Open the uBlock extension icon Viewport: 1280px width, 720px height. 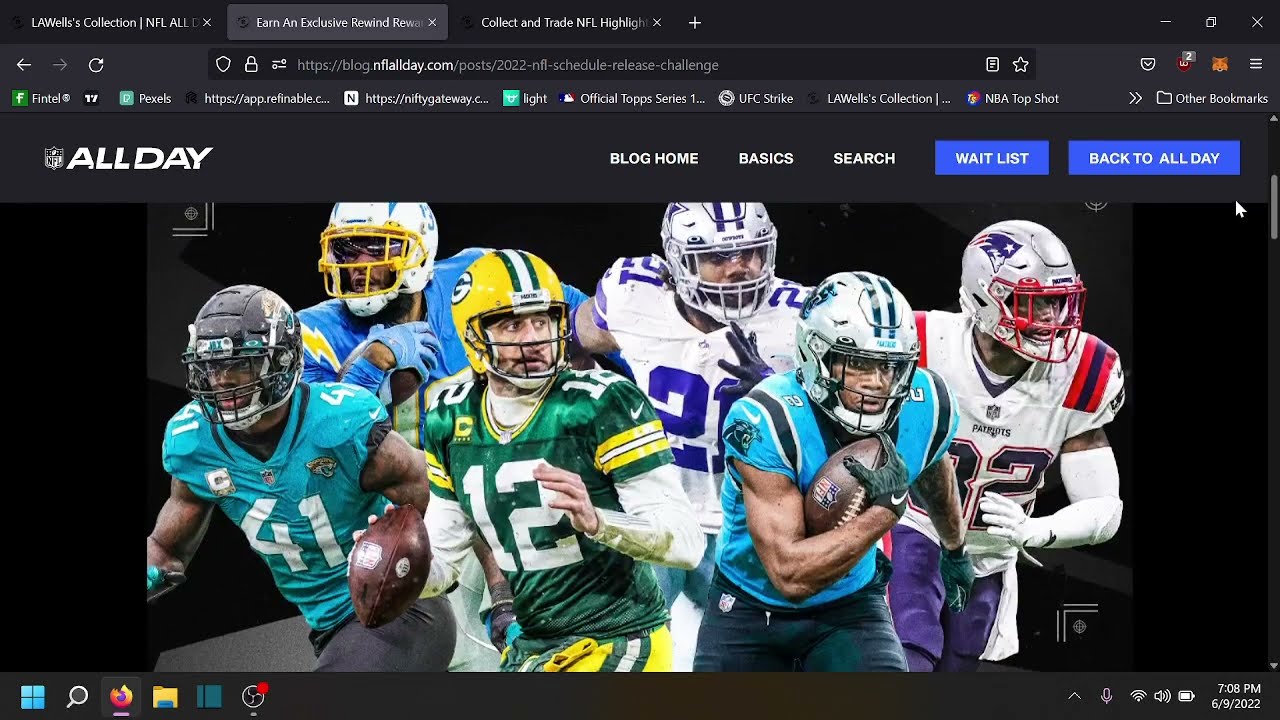pos(1185,63)
